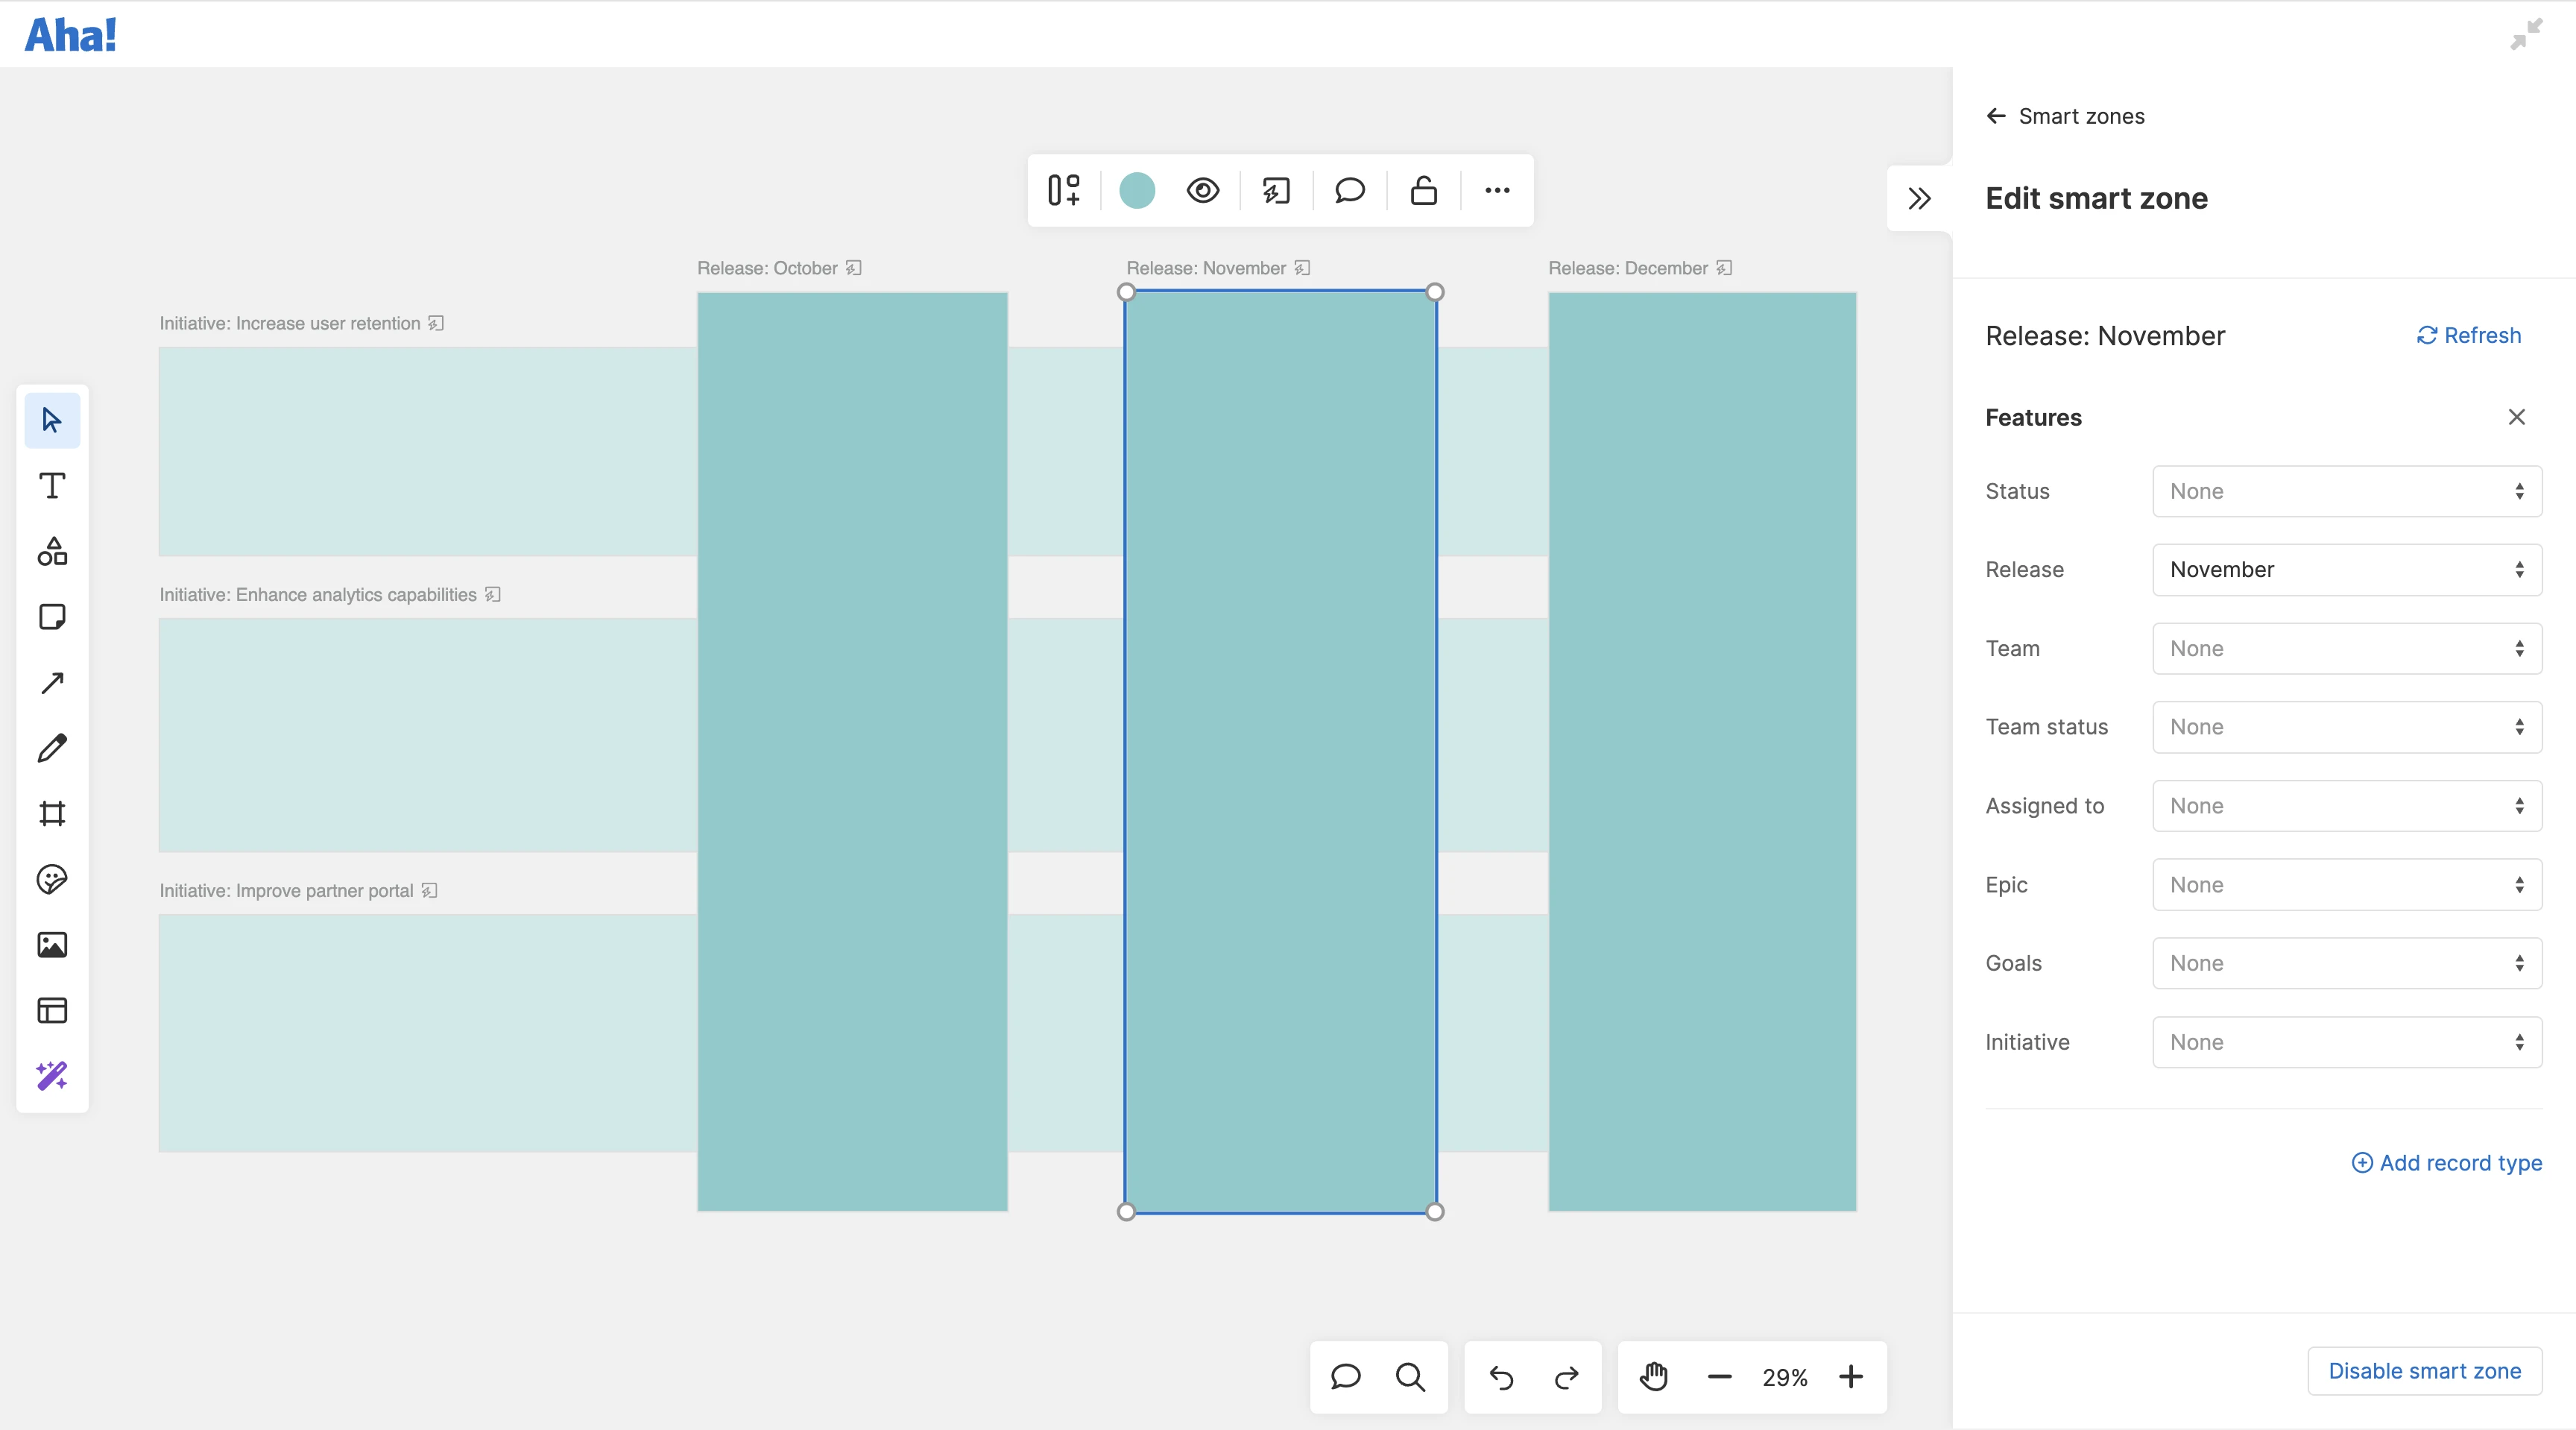
Task: Click the Undo arrow
Action: (1500, 1377)
